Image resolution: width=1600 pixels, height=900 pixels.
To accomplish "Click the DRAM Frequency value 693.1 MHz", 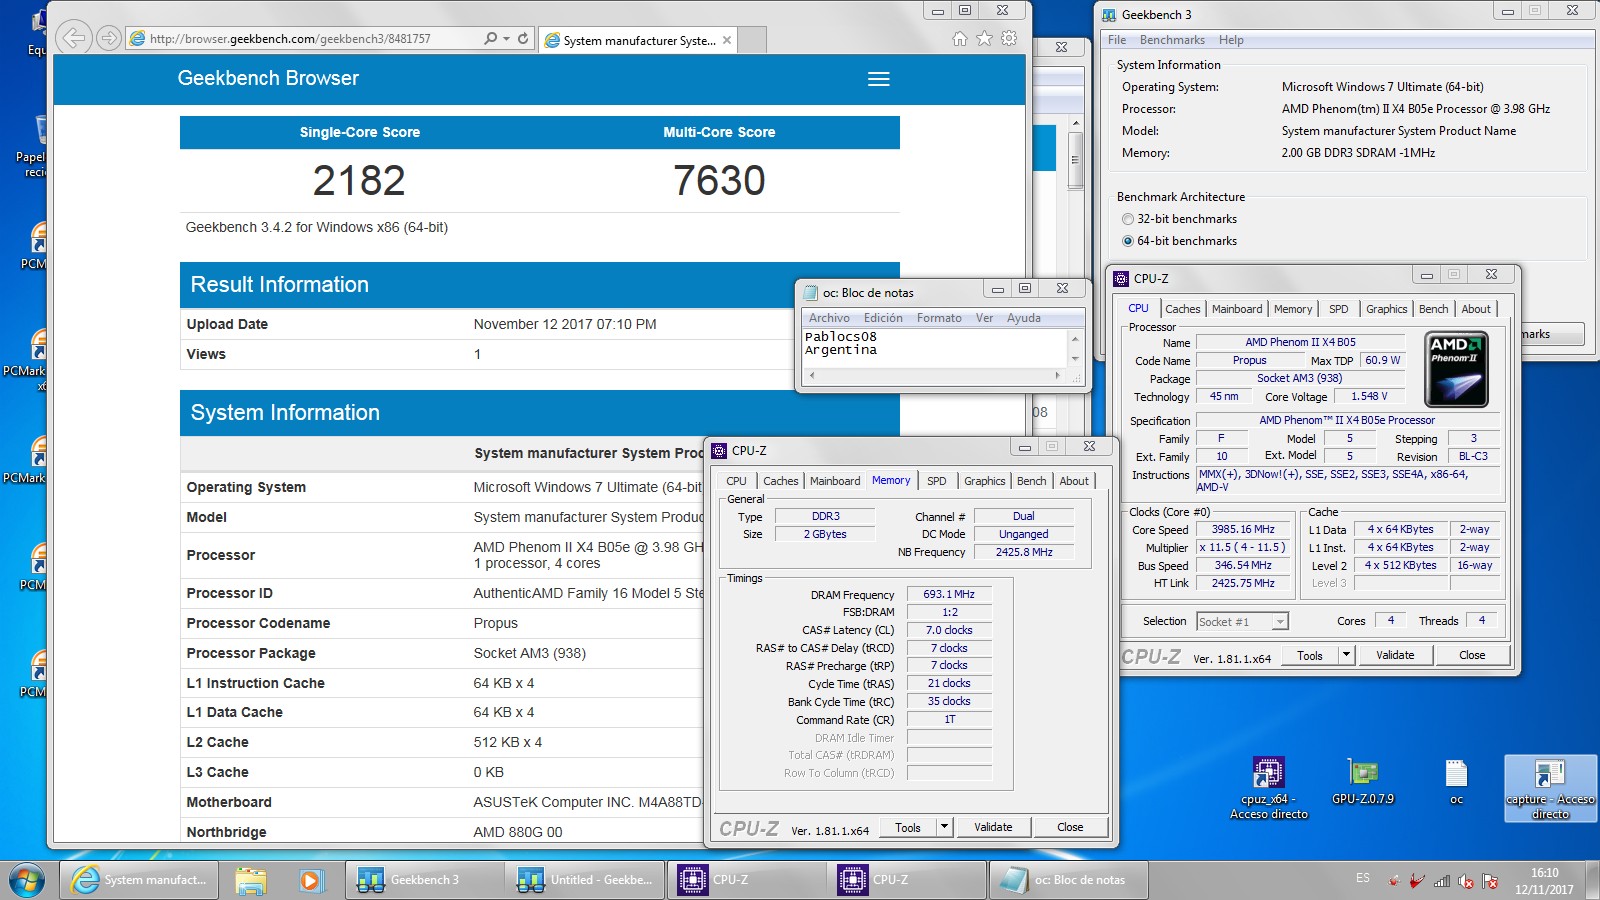I will tap(949, 594).
